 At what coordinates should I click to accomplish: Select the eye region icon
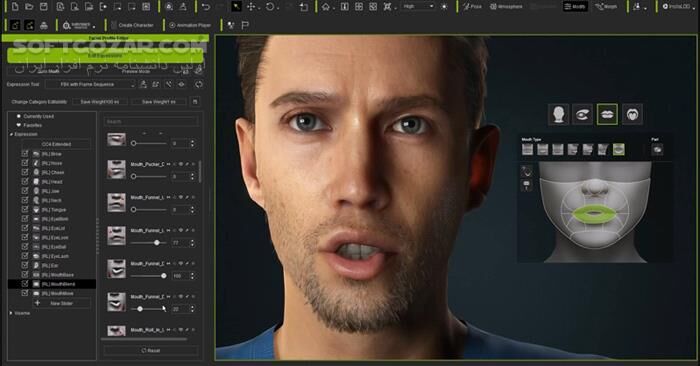pos(583,114)
